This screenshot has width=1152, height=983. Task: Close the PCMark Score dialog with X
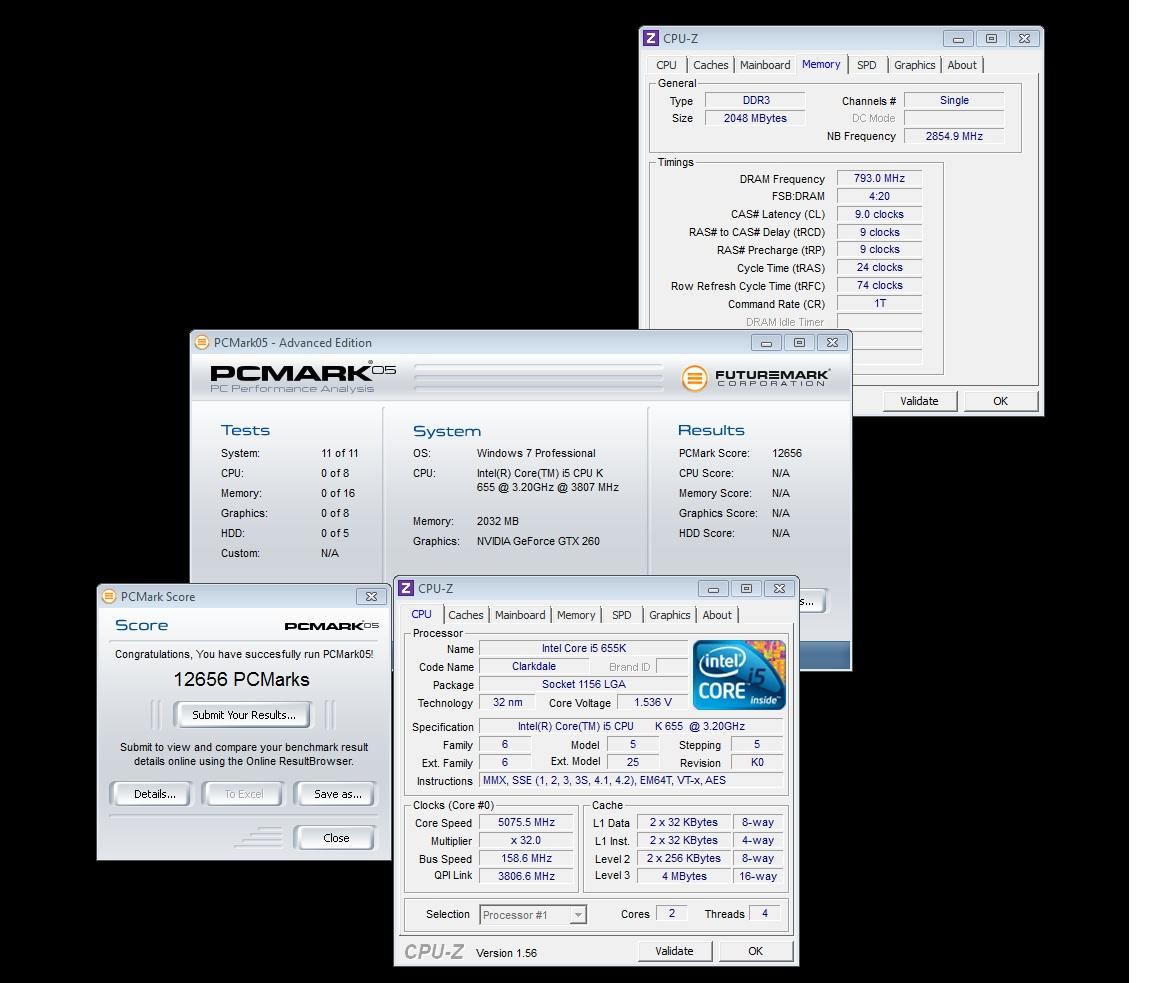[x=371, y=597]
